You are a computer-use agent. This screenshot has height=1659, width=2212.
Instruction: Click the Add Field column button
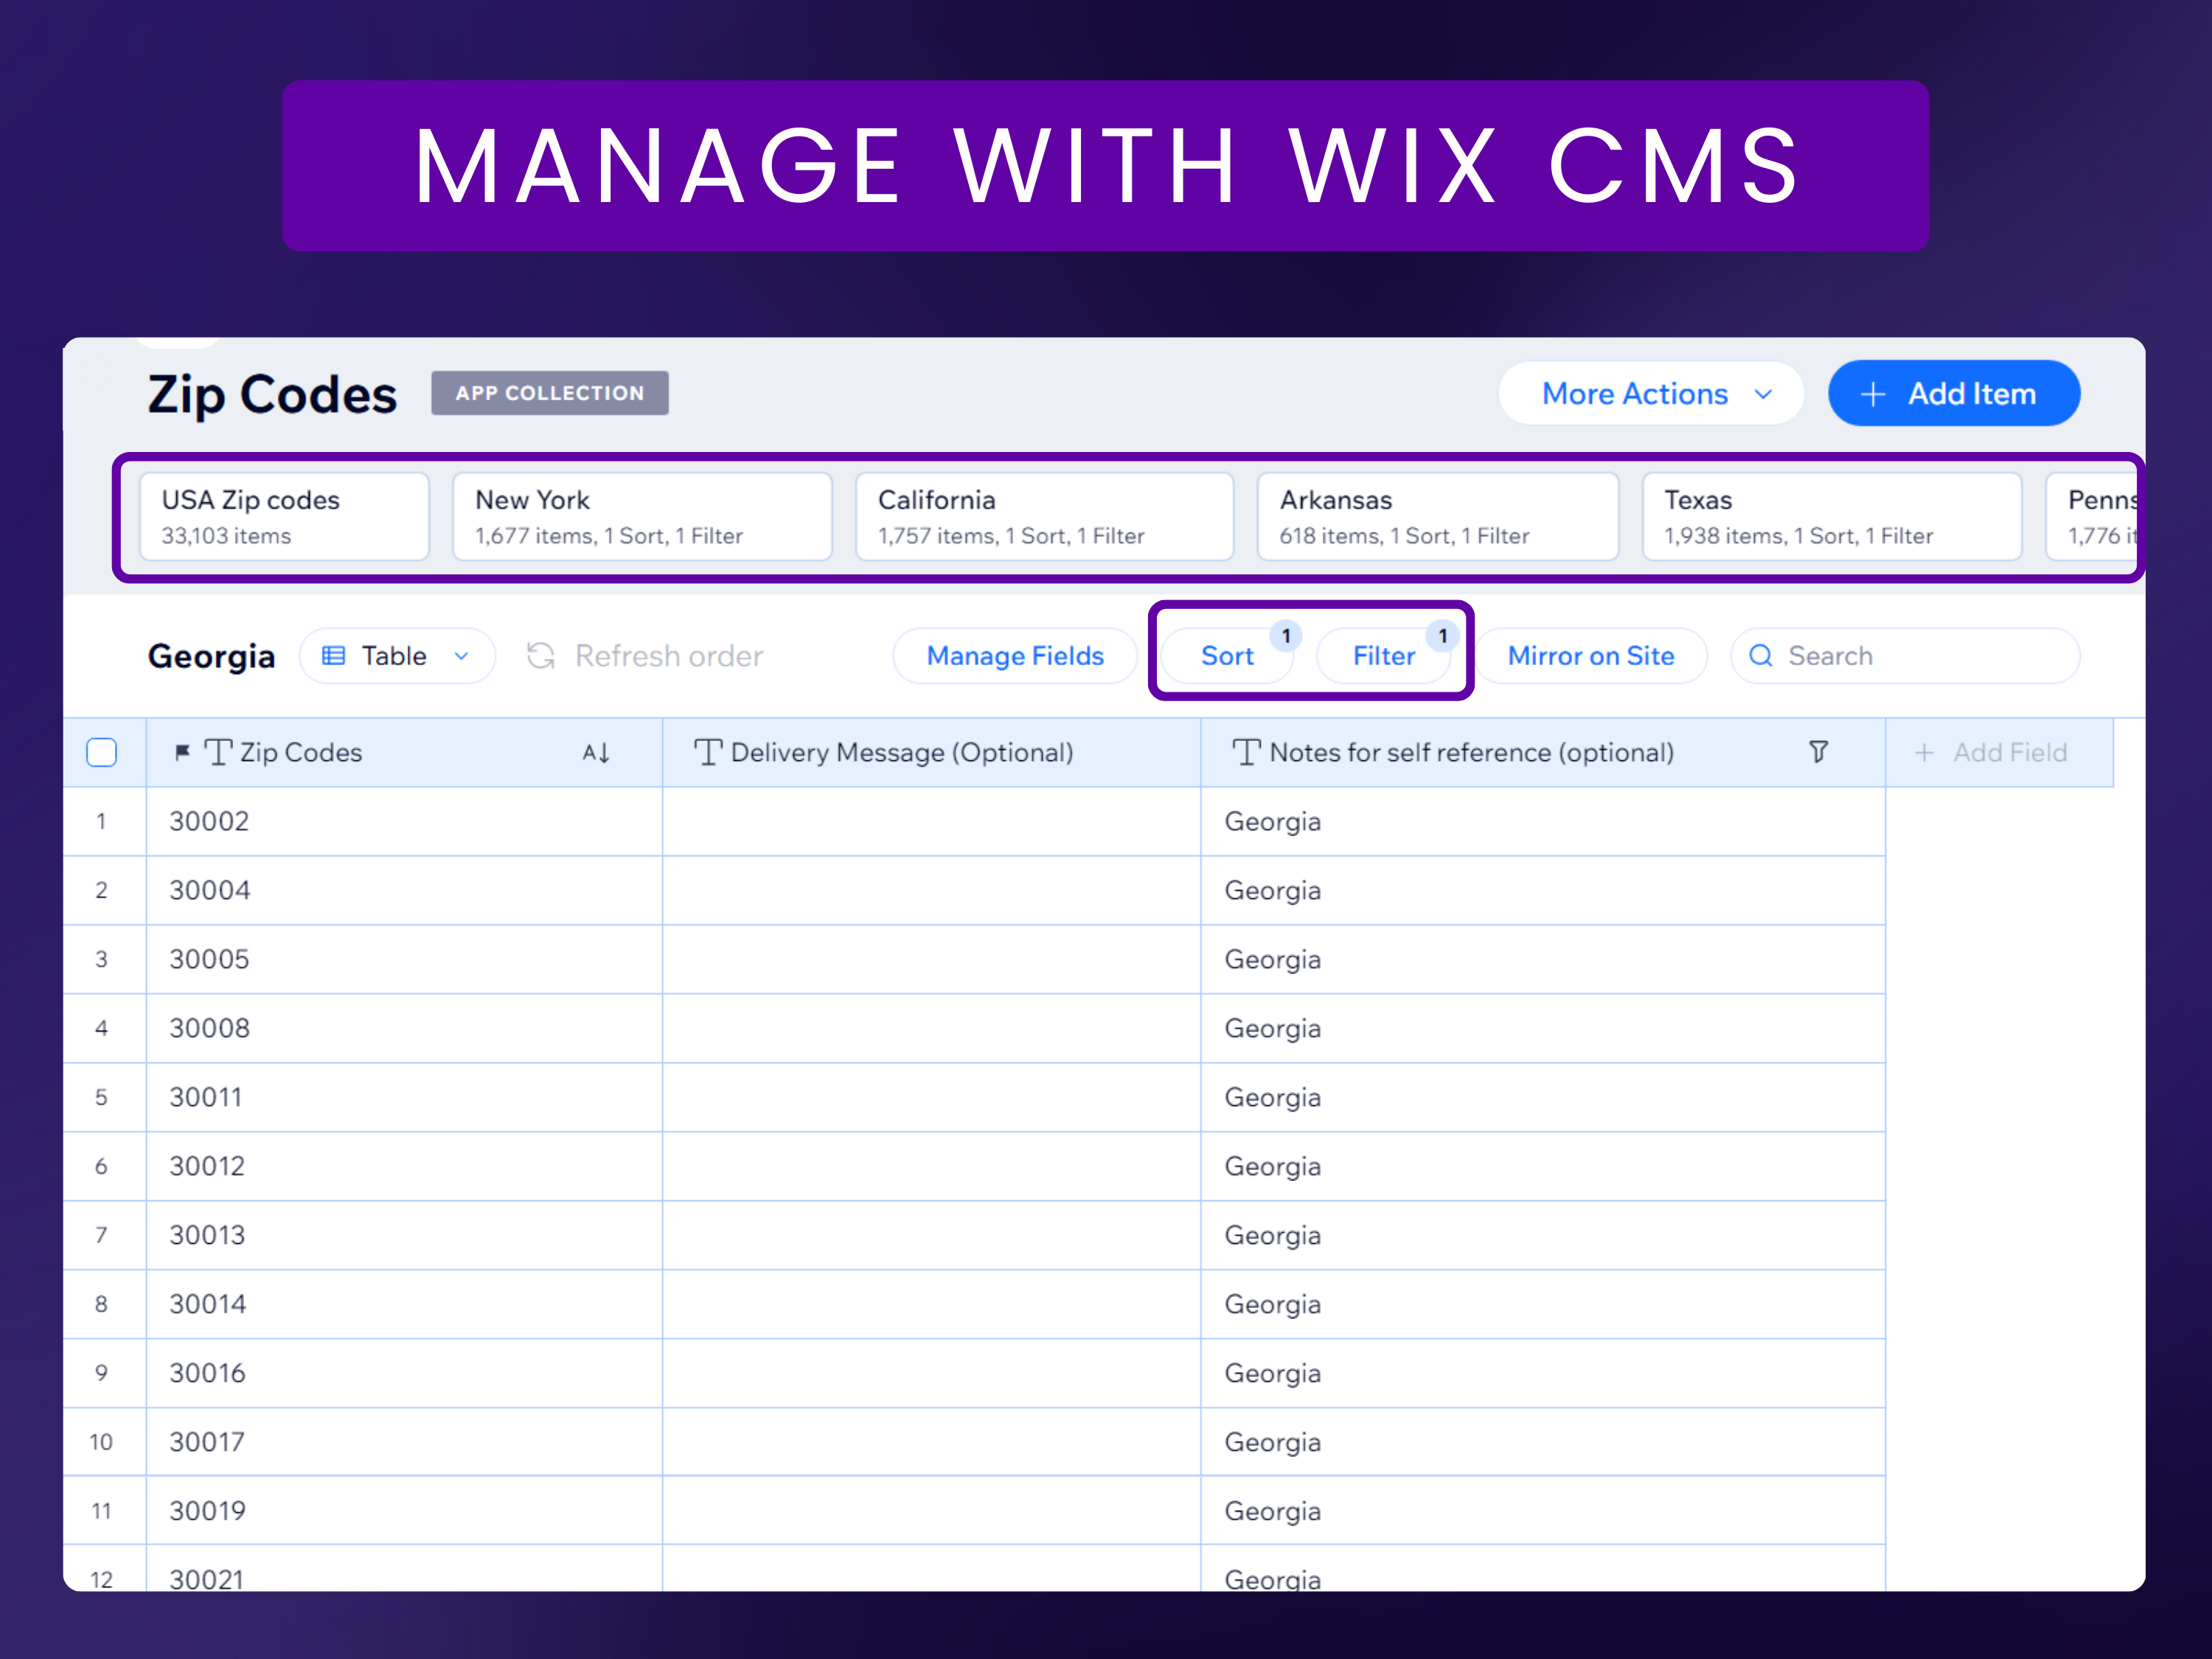[1998, 753]
